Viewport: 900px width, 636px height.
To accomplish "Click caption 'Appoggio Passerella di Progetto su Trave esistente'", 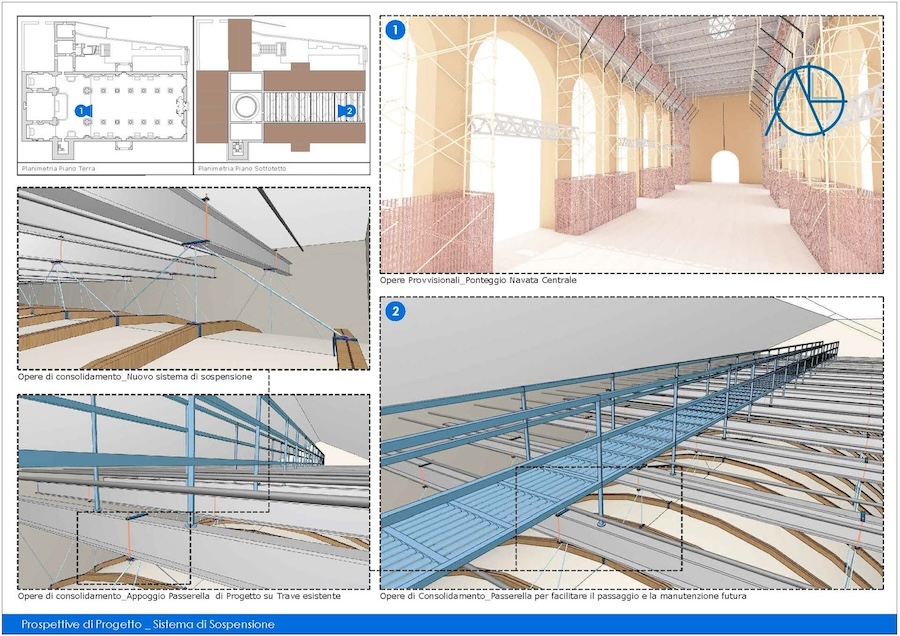I will (234, 596).
